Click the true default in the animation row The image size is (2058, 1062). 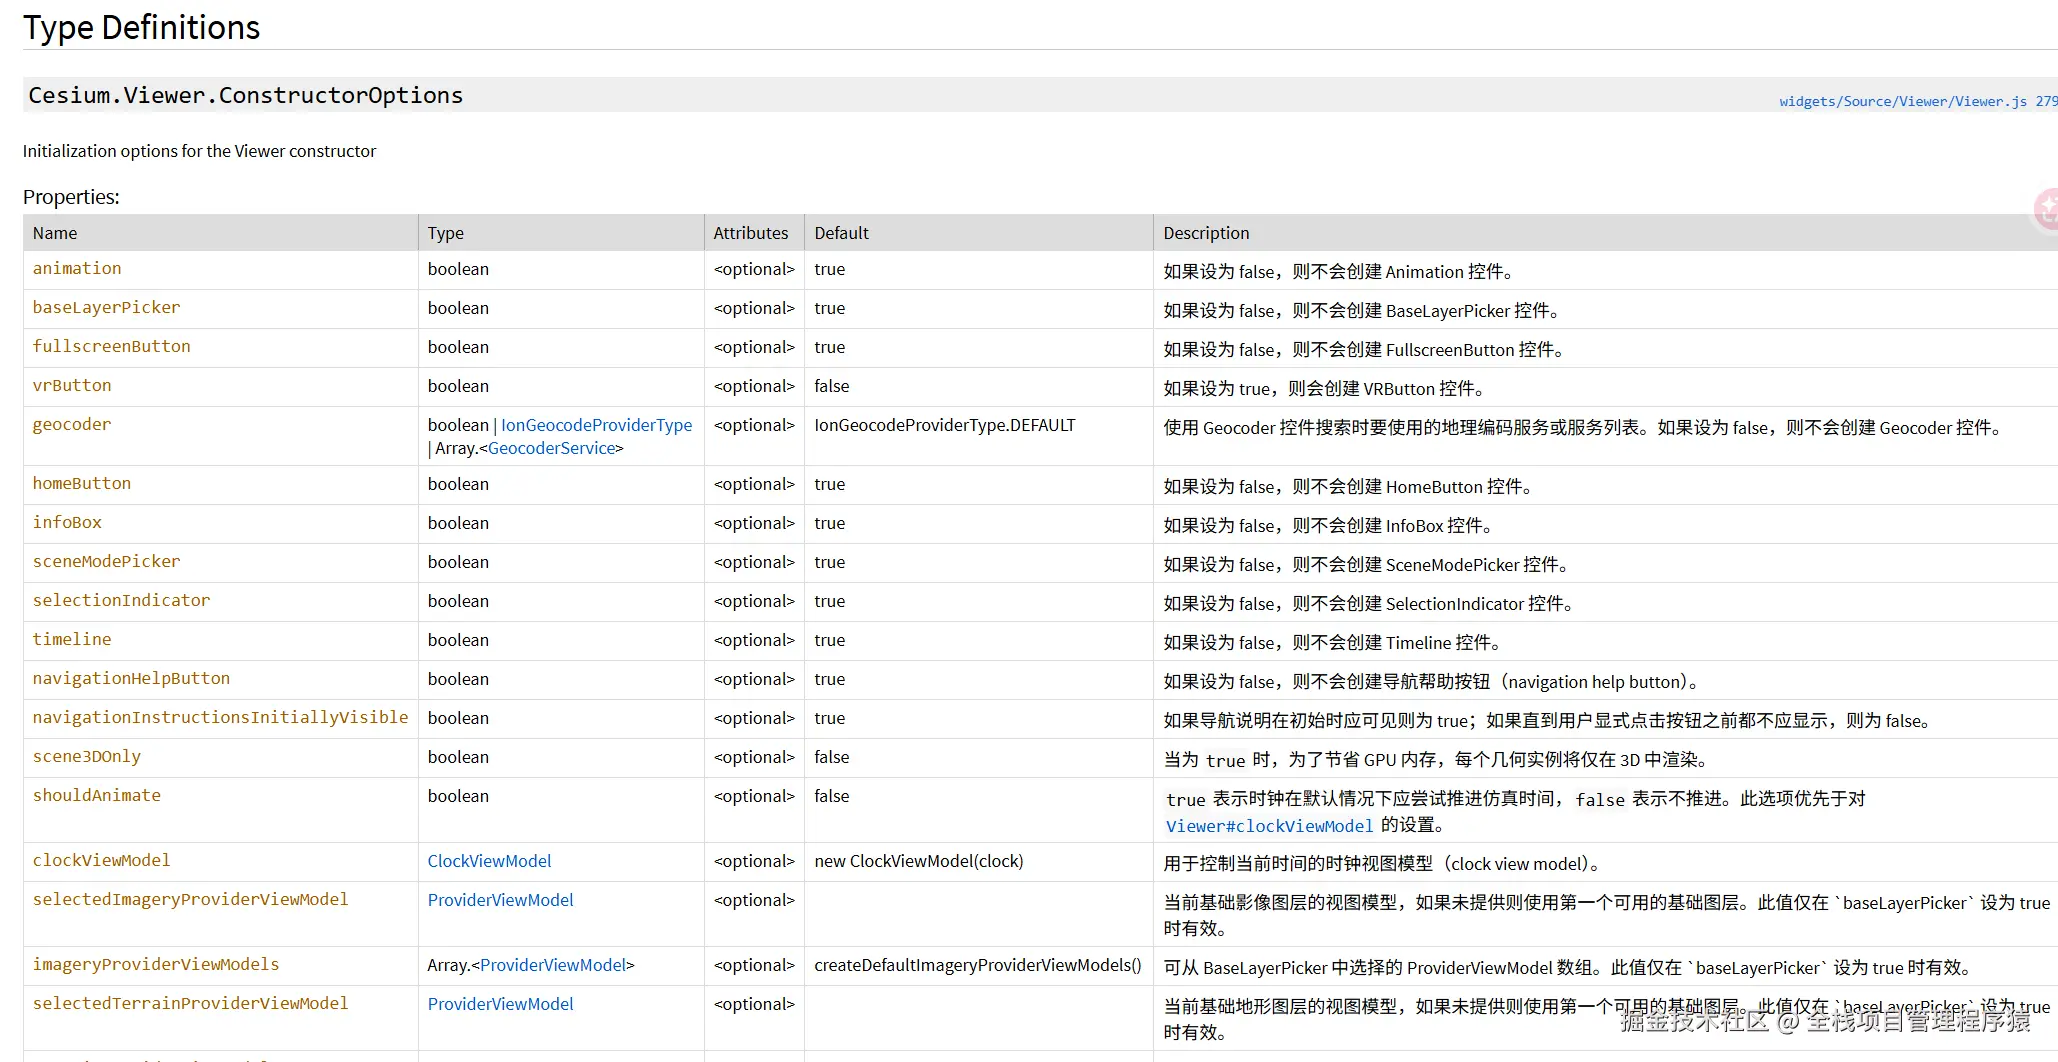(830, 269)
